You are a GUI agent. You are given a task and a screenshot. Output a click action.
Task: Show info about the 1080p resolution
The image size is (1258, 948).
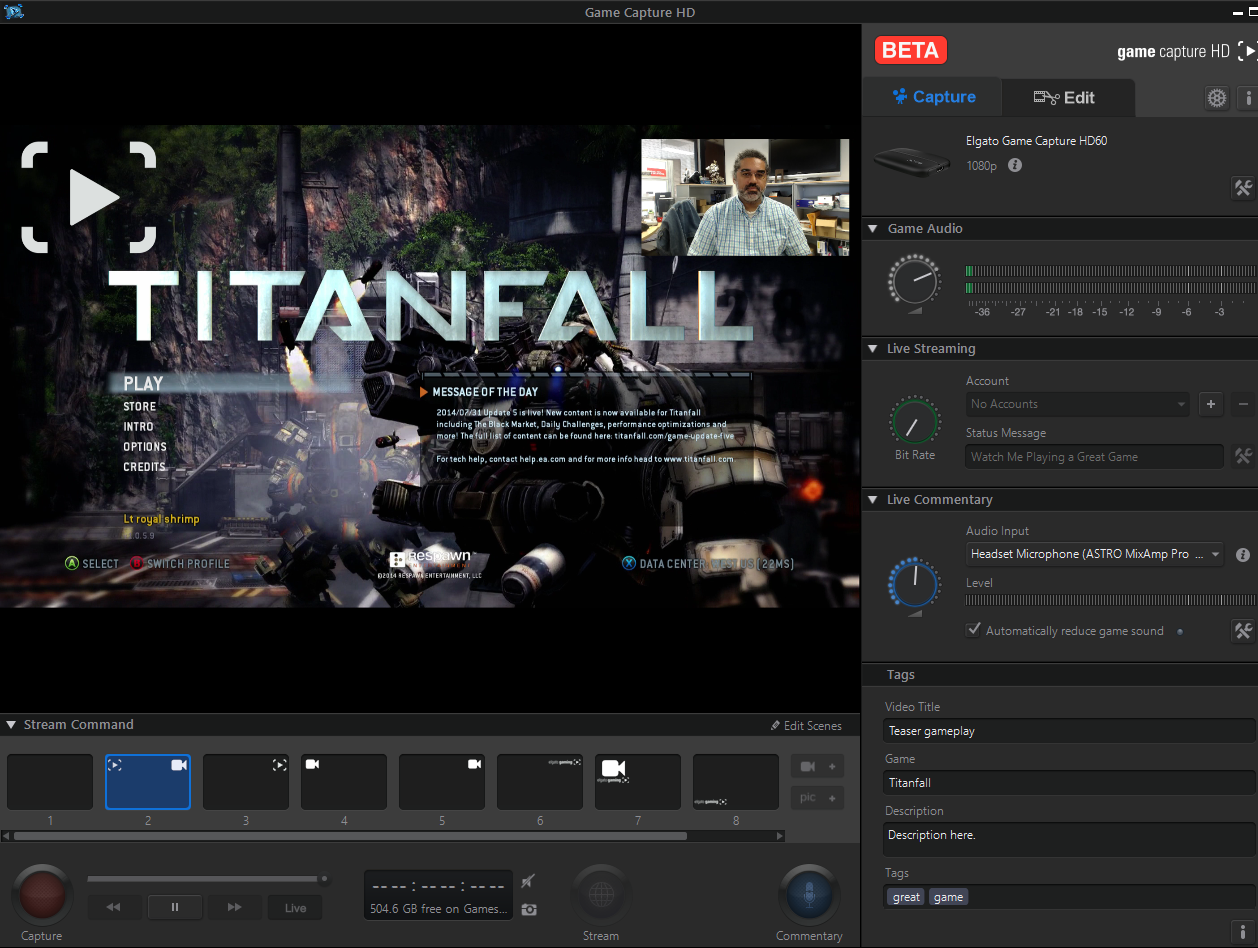click(1015, 165)
